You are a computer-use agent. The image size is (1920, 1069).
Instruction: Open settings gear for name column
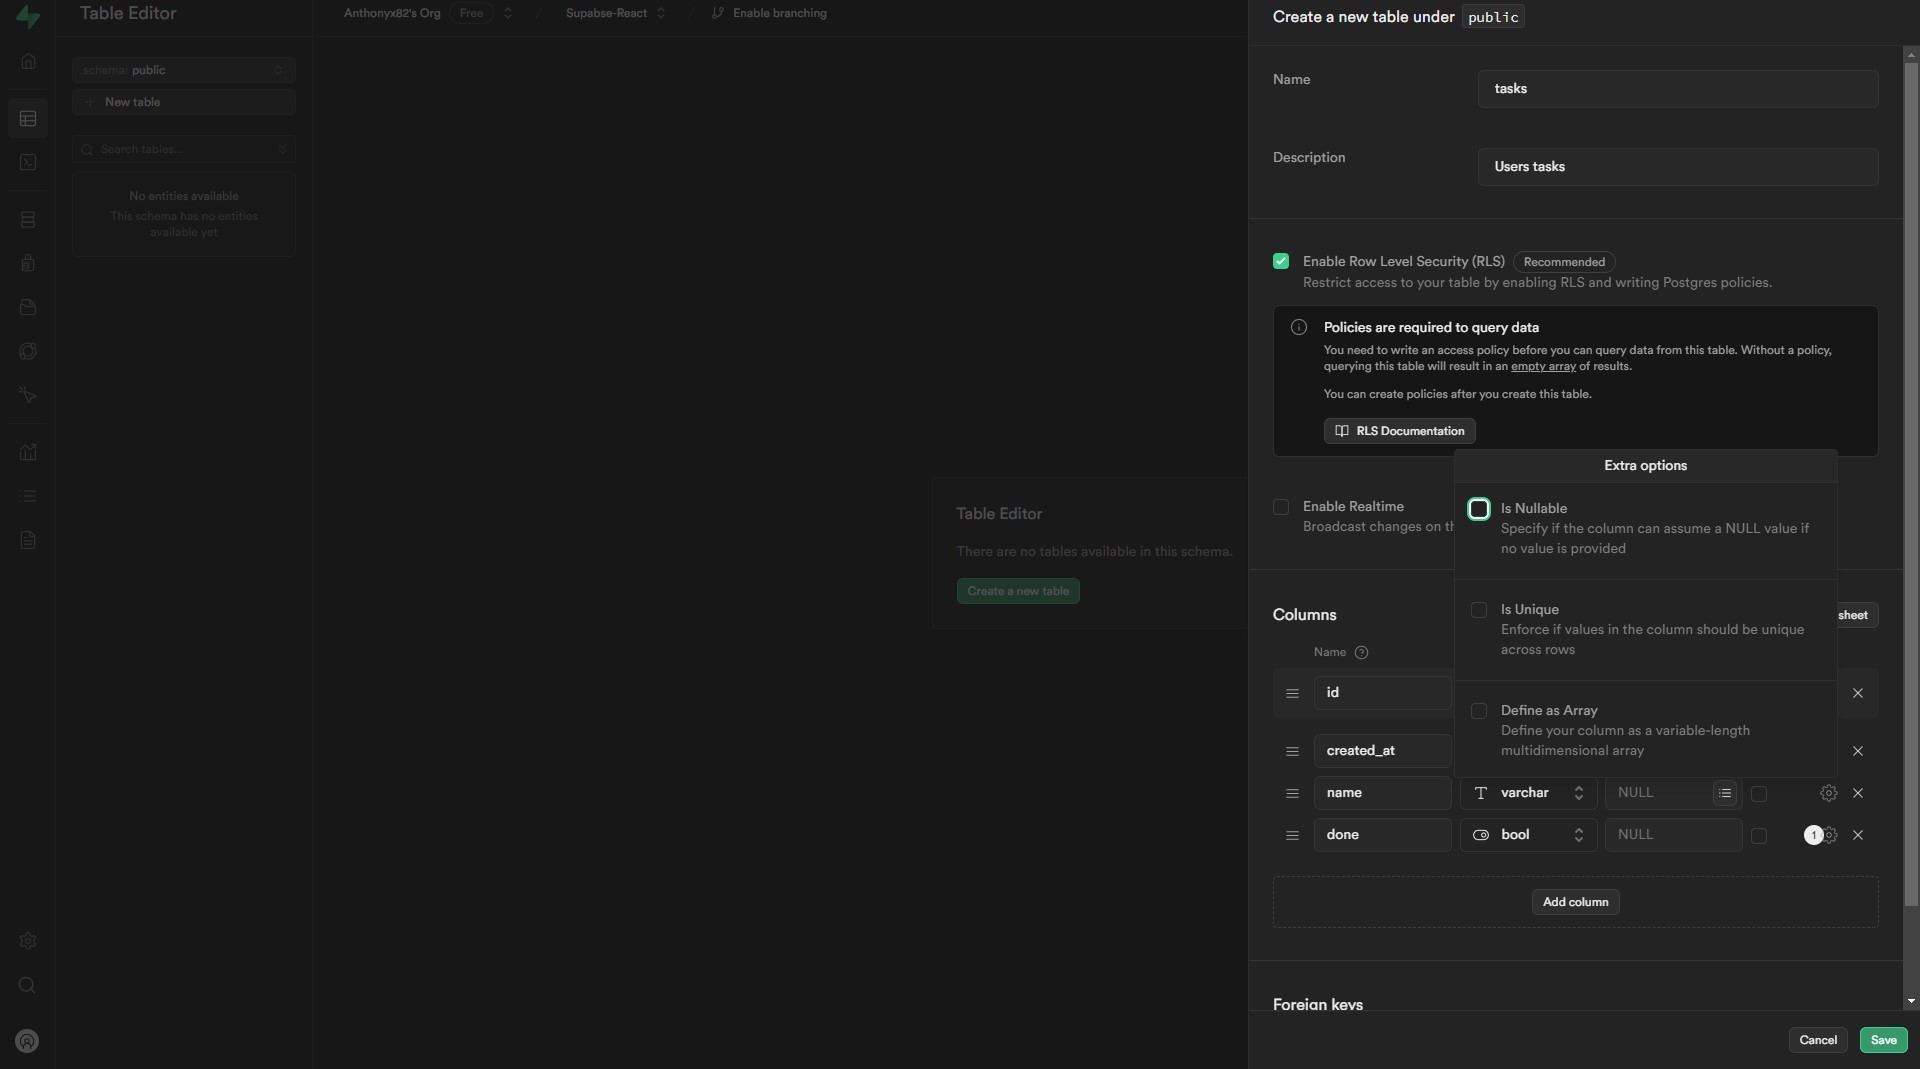1828,793
